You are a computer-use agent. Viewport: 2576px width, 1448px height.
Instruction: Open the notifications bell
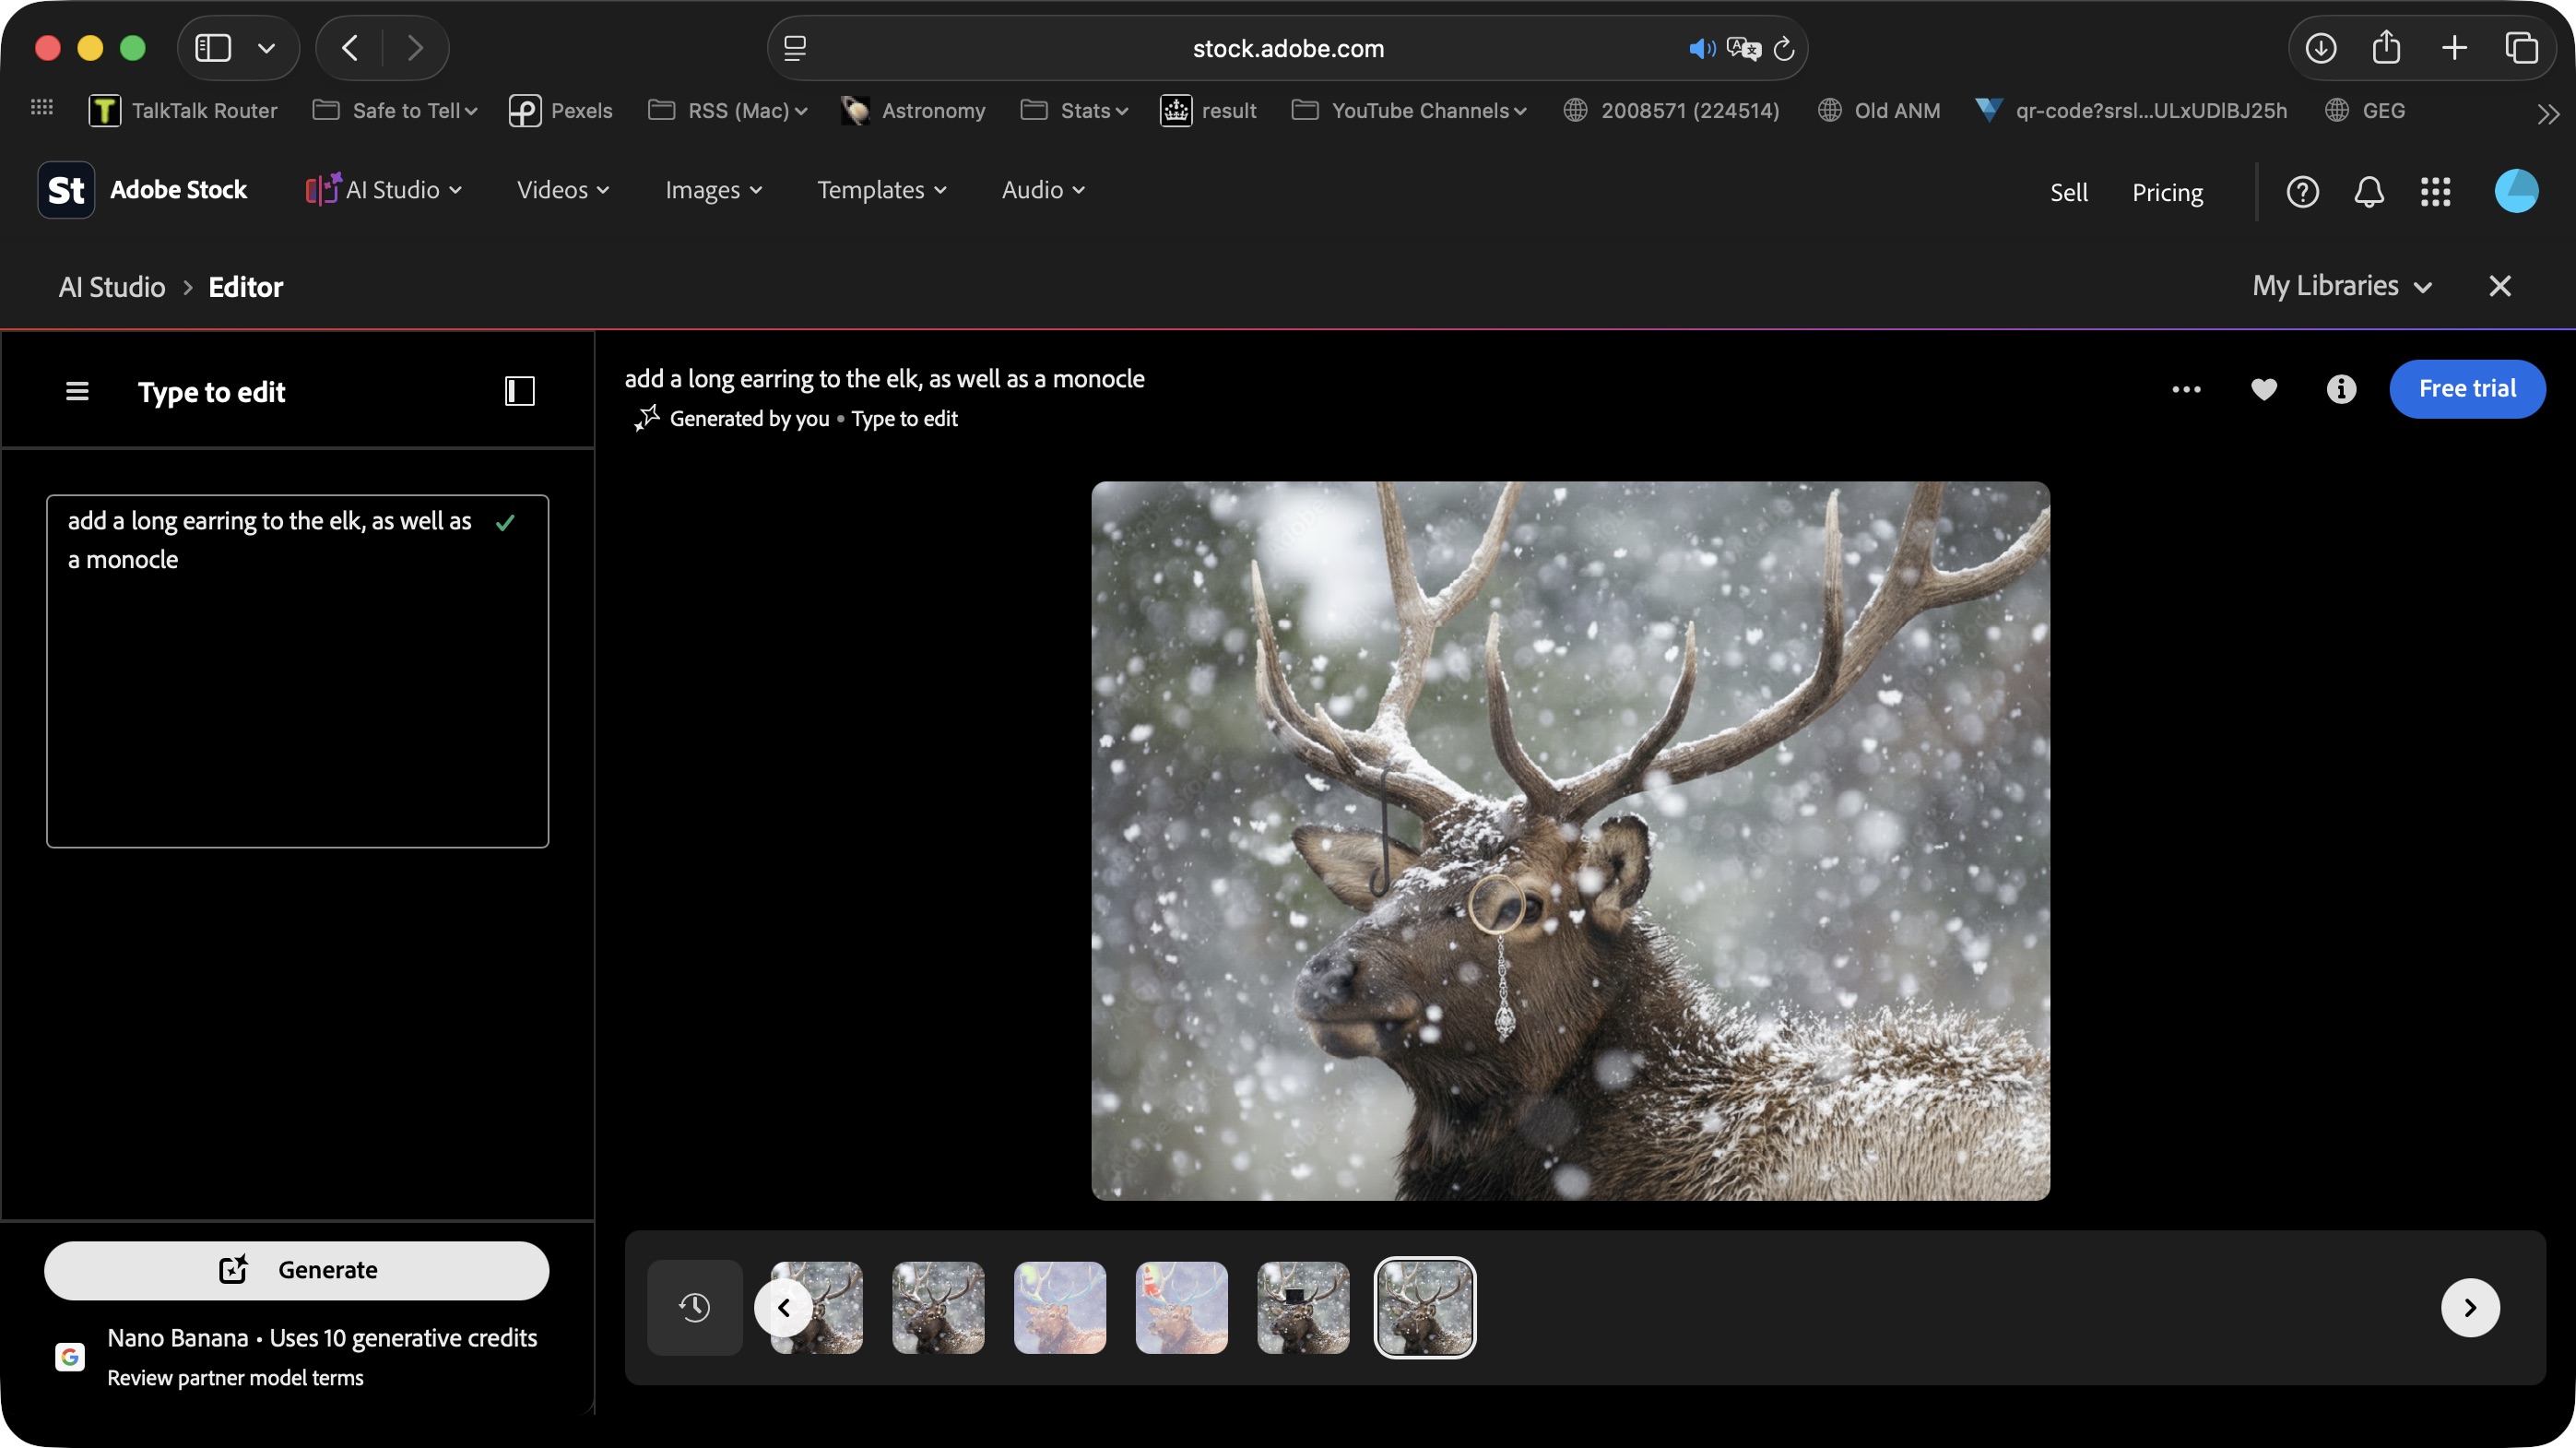pos(2369,191)
